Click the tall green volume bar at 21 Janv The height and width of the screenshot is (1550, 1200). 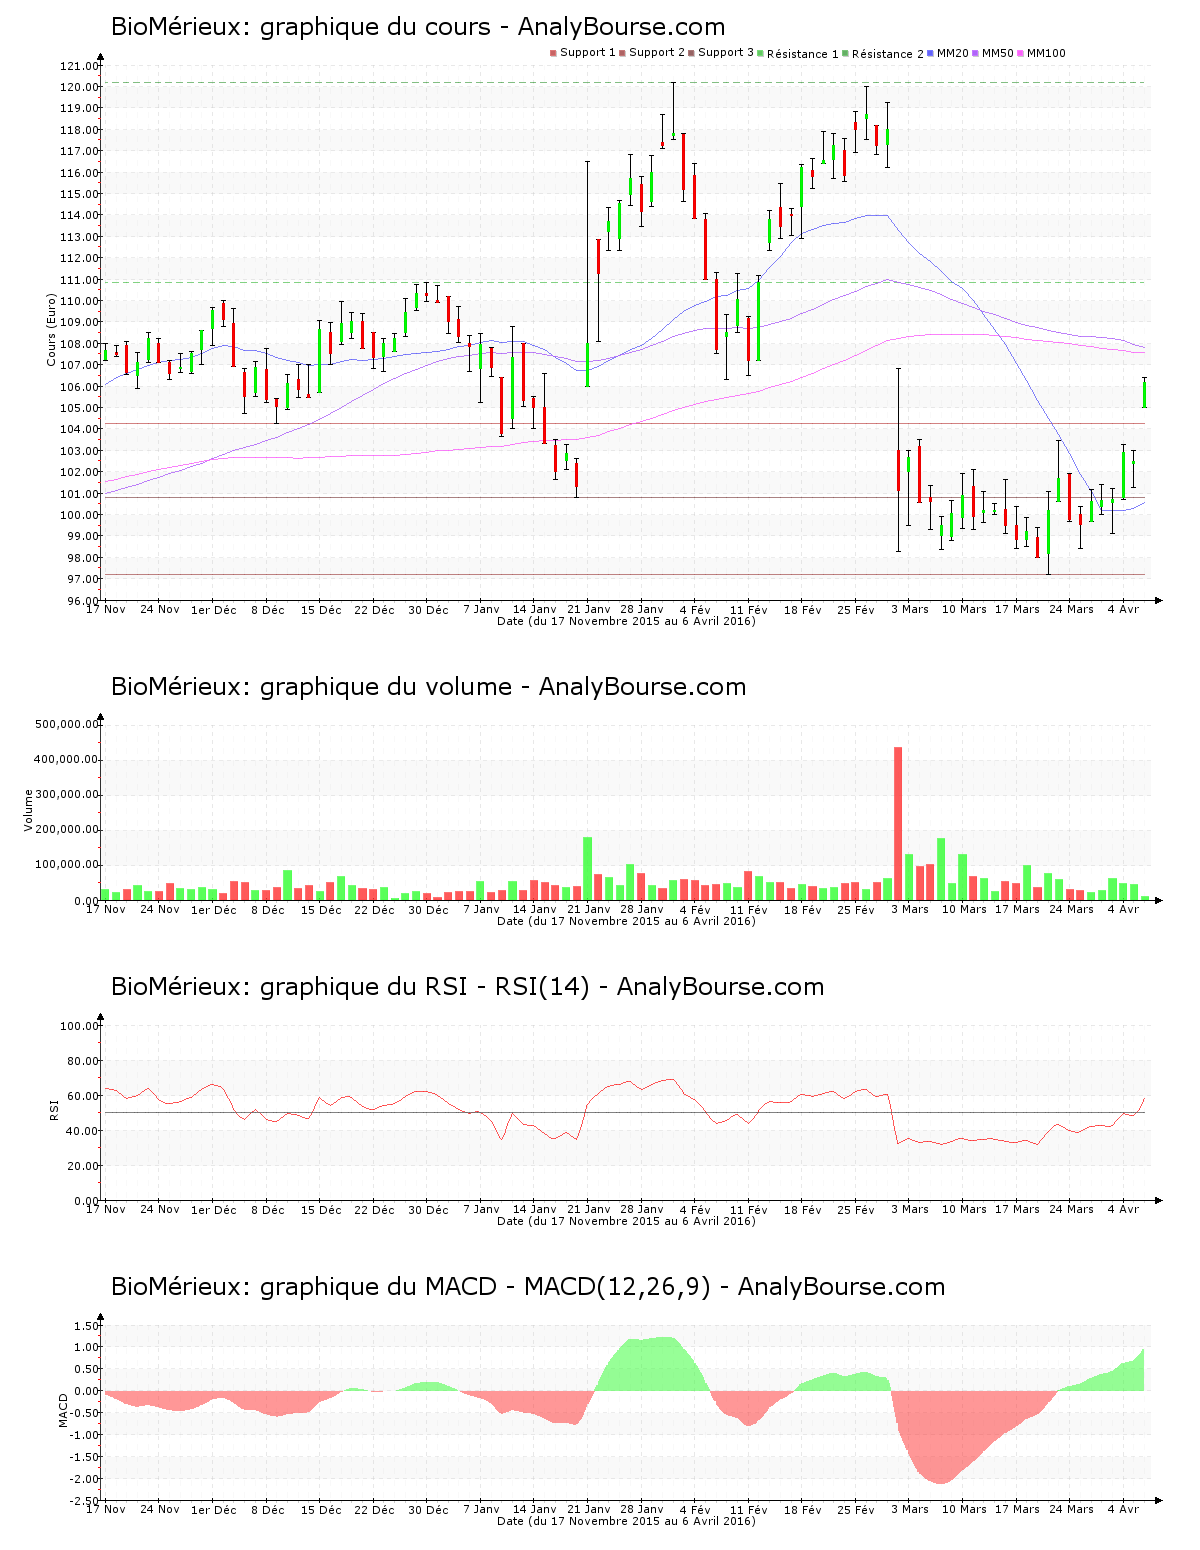pos(588,868)
